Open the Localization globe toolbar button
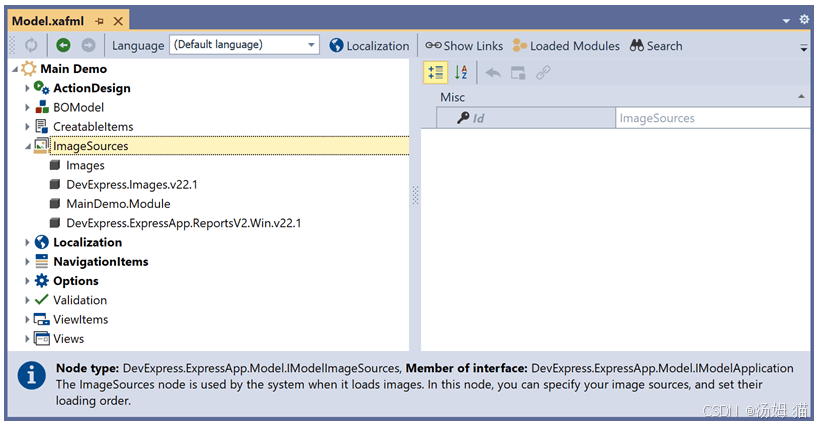The image size is (821, 427). coord(369,46)
